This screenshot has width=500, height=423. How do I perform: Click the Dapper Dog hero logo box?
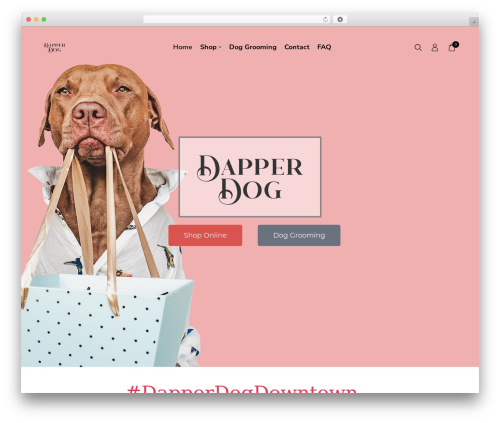[250, 177]
